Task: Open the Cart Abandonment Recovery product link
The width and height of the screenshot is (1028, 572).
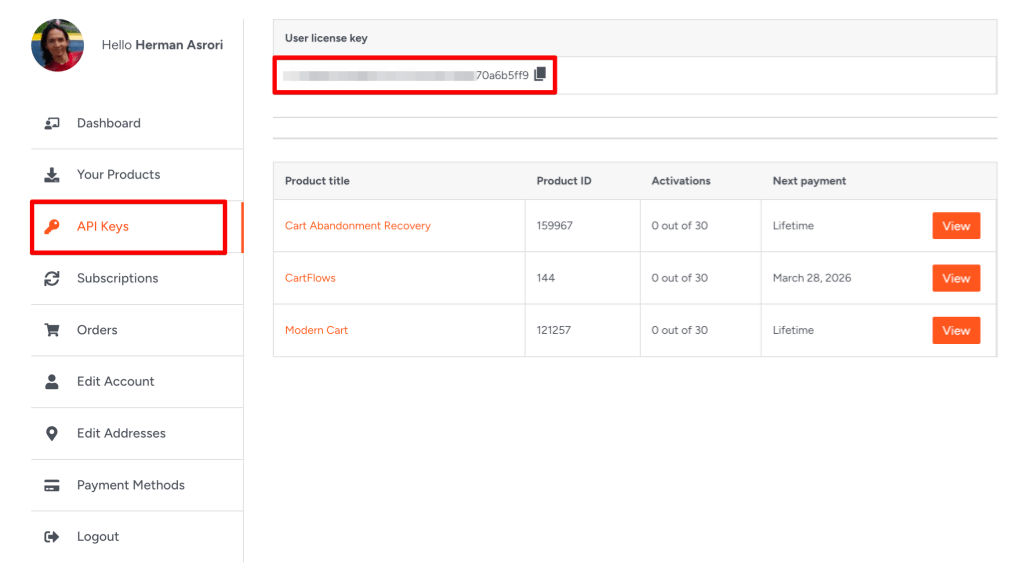Action: click(357, 226)
